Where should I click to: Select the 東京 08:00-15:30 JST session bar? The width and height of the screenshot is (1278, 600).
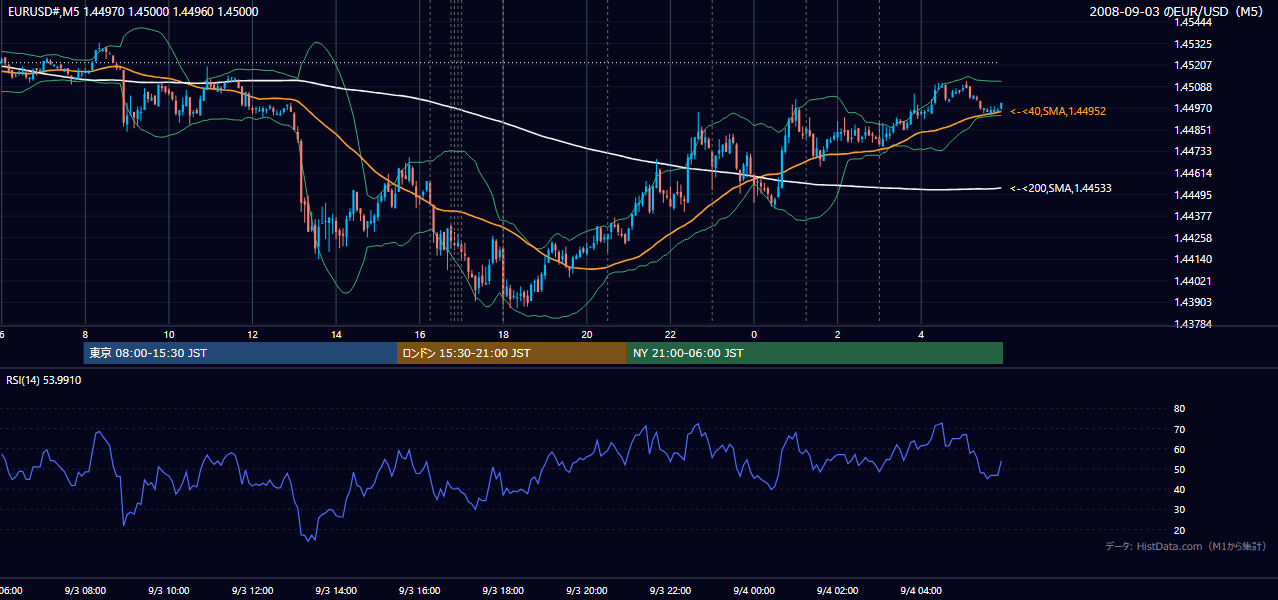(240, 353)
